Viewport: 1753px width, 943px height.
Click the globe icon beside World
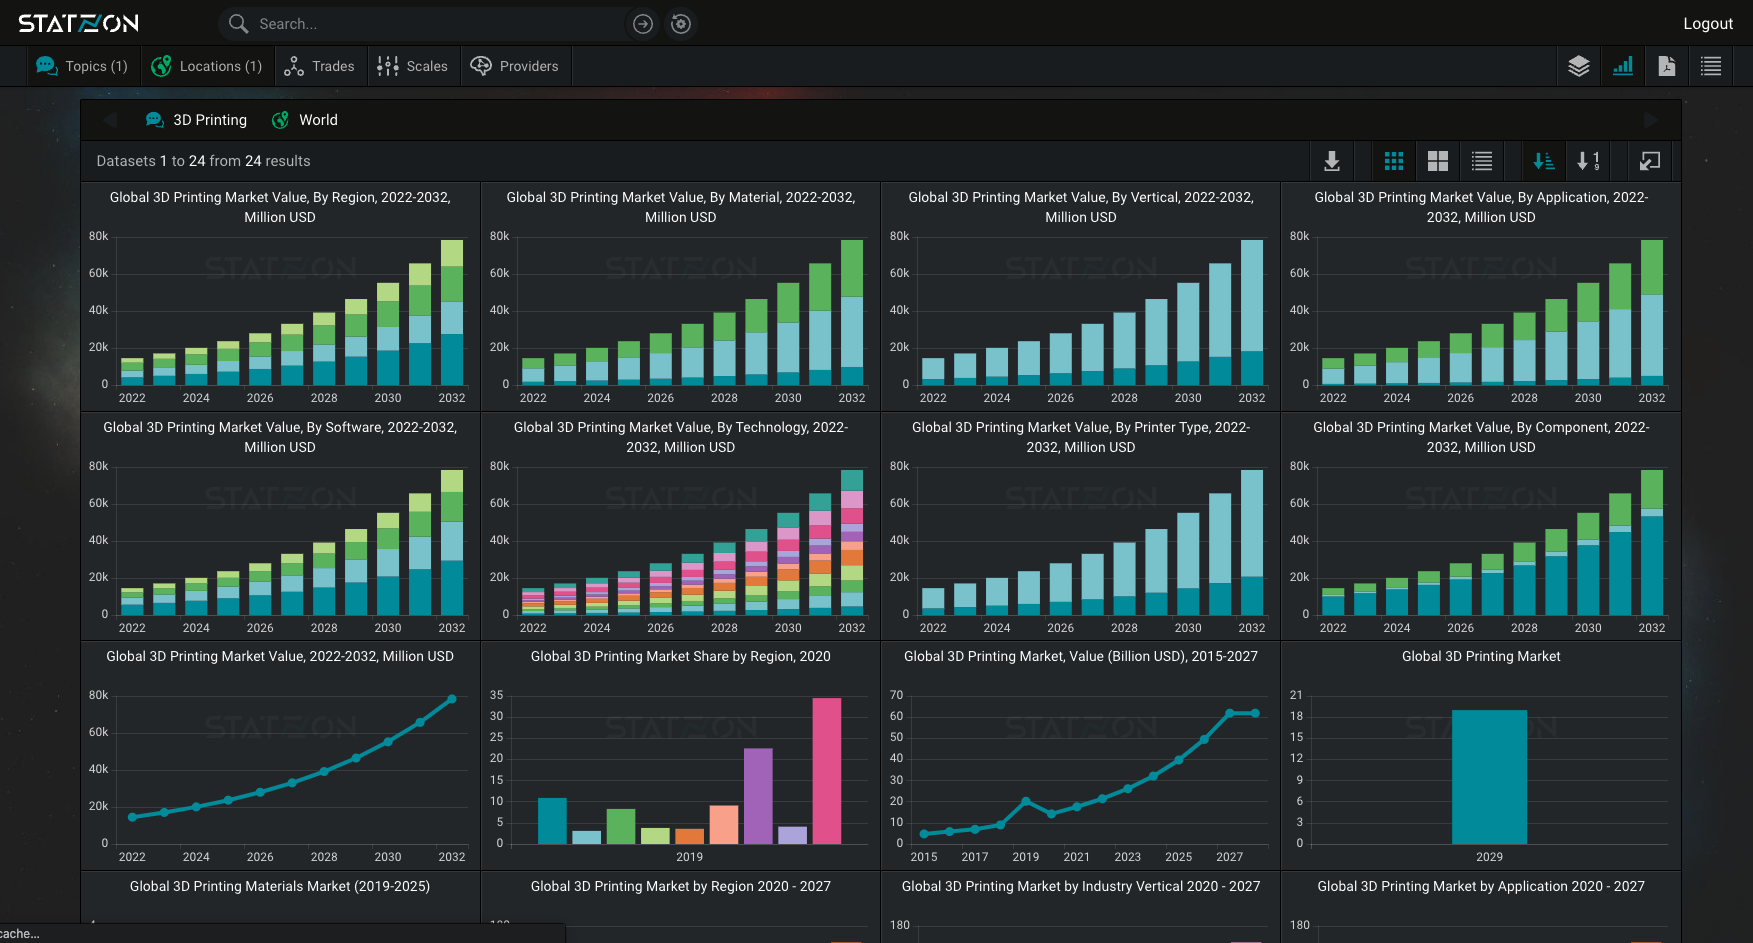pos(281,120)
